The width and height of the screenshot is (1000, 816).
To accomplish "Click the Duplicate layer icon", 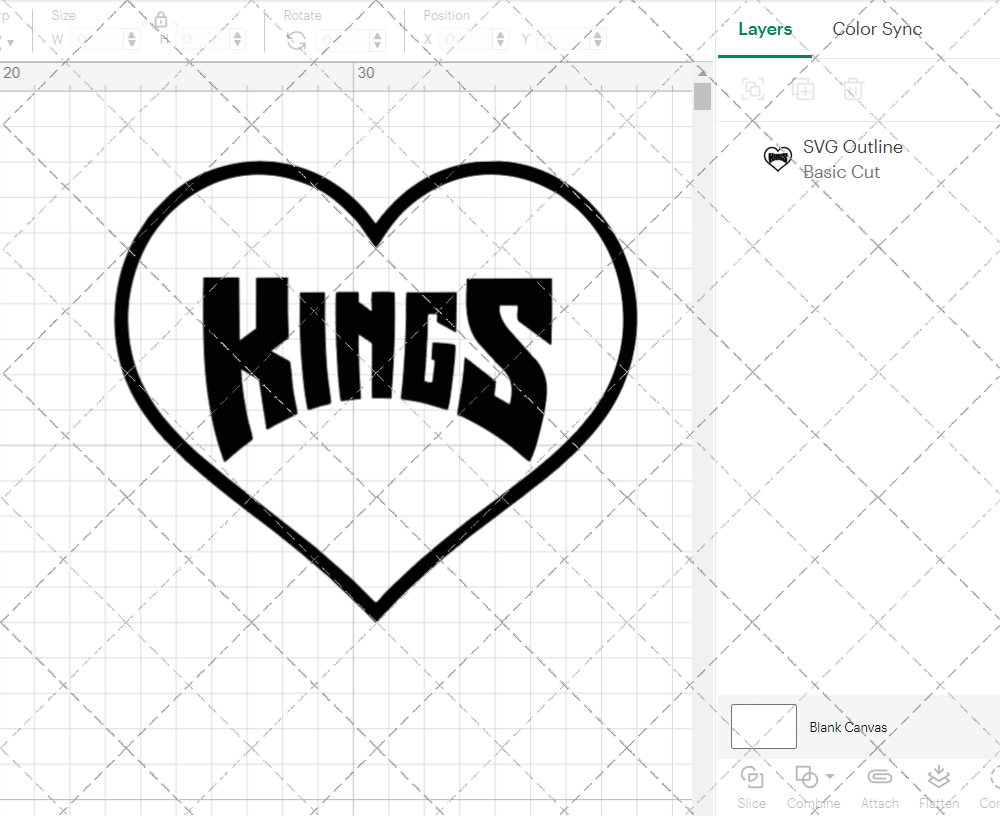I will 803,89.
